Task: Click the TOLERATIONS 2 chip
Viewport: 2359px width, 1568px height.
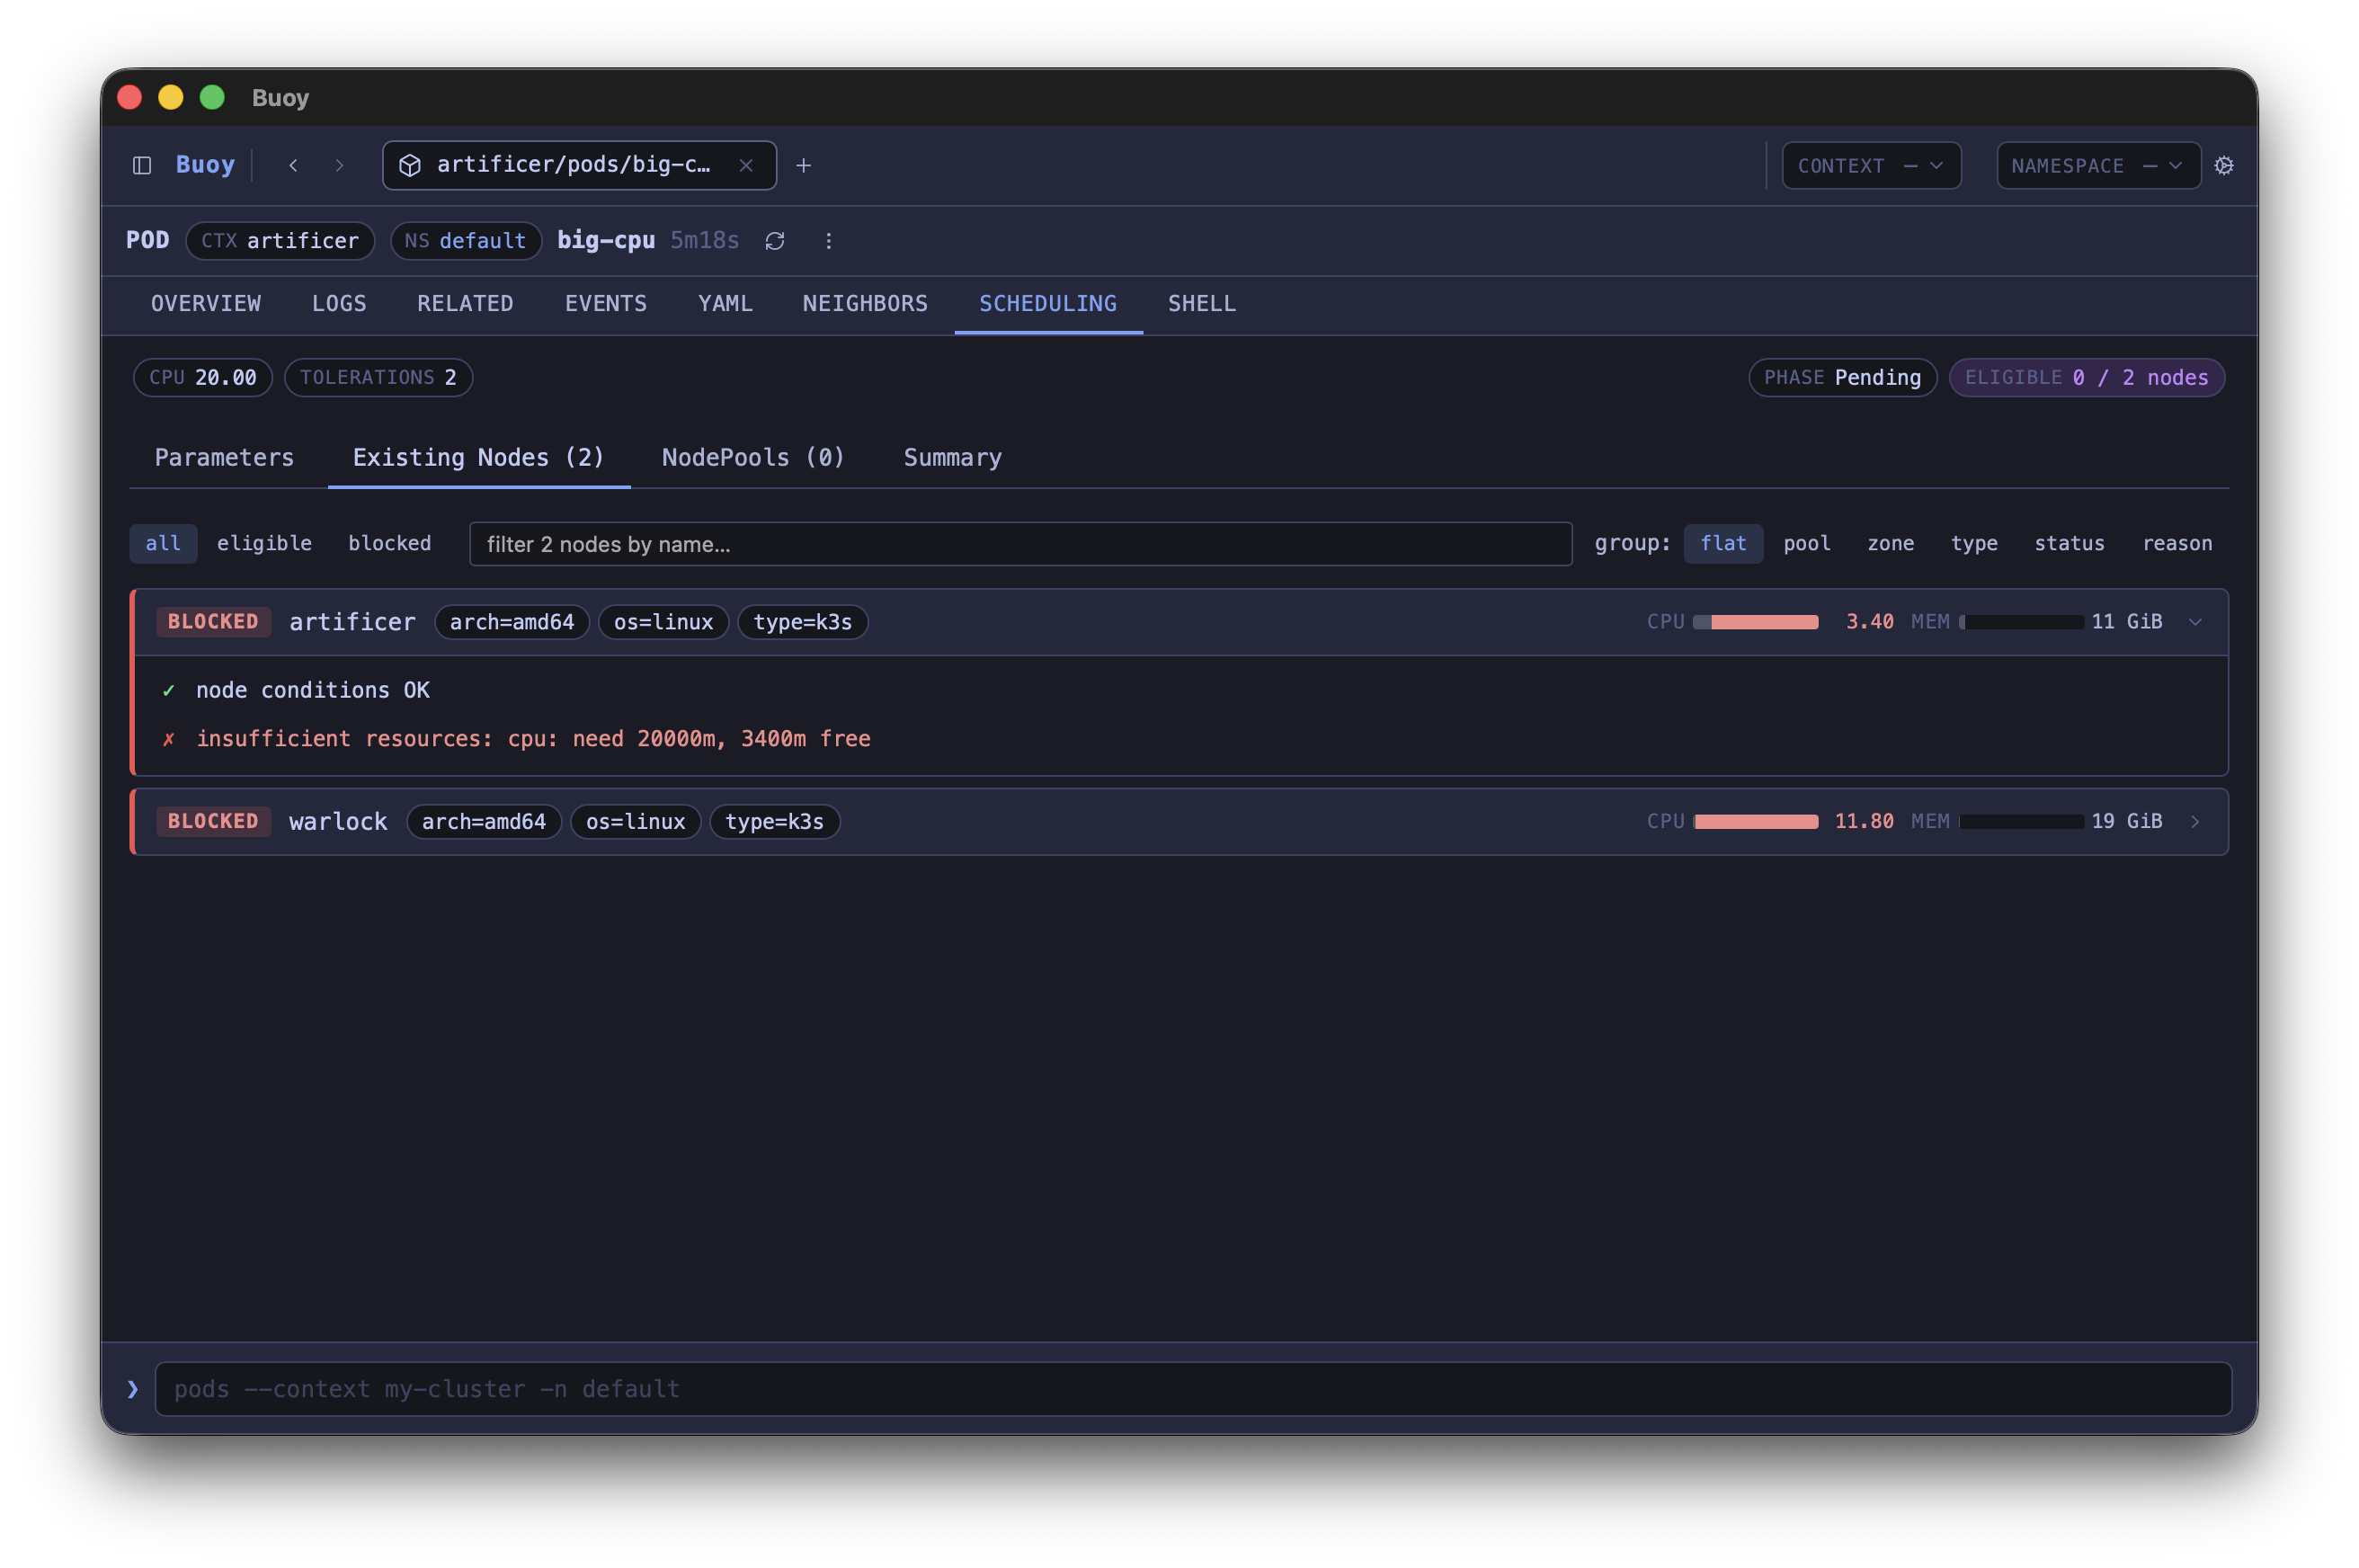Action: (378, 377)
